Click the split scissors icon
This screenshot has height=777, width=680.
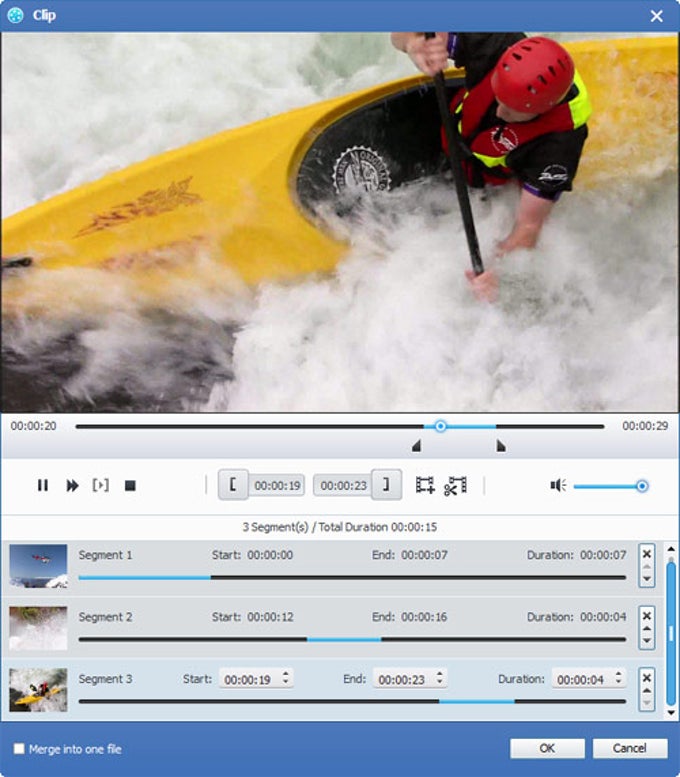click(x=455, y=485)
